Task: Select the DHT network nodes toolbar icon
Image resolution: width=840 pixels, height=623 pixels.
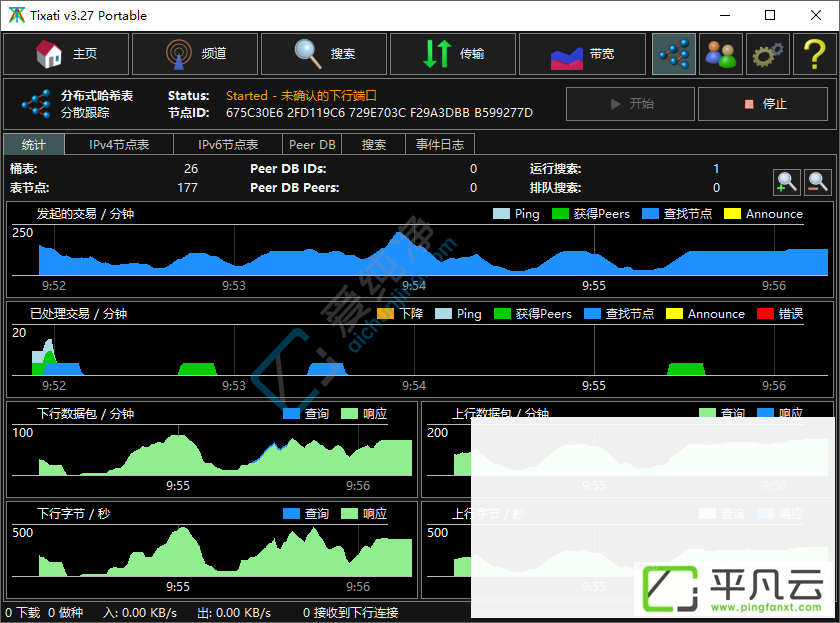Action: coord(674,54)
